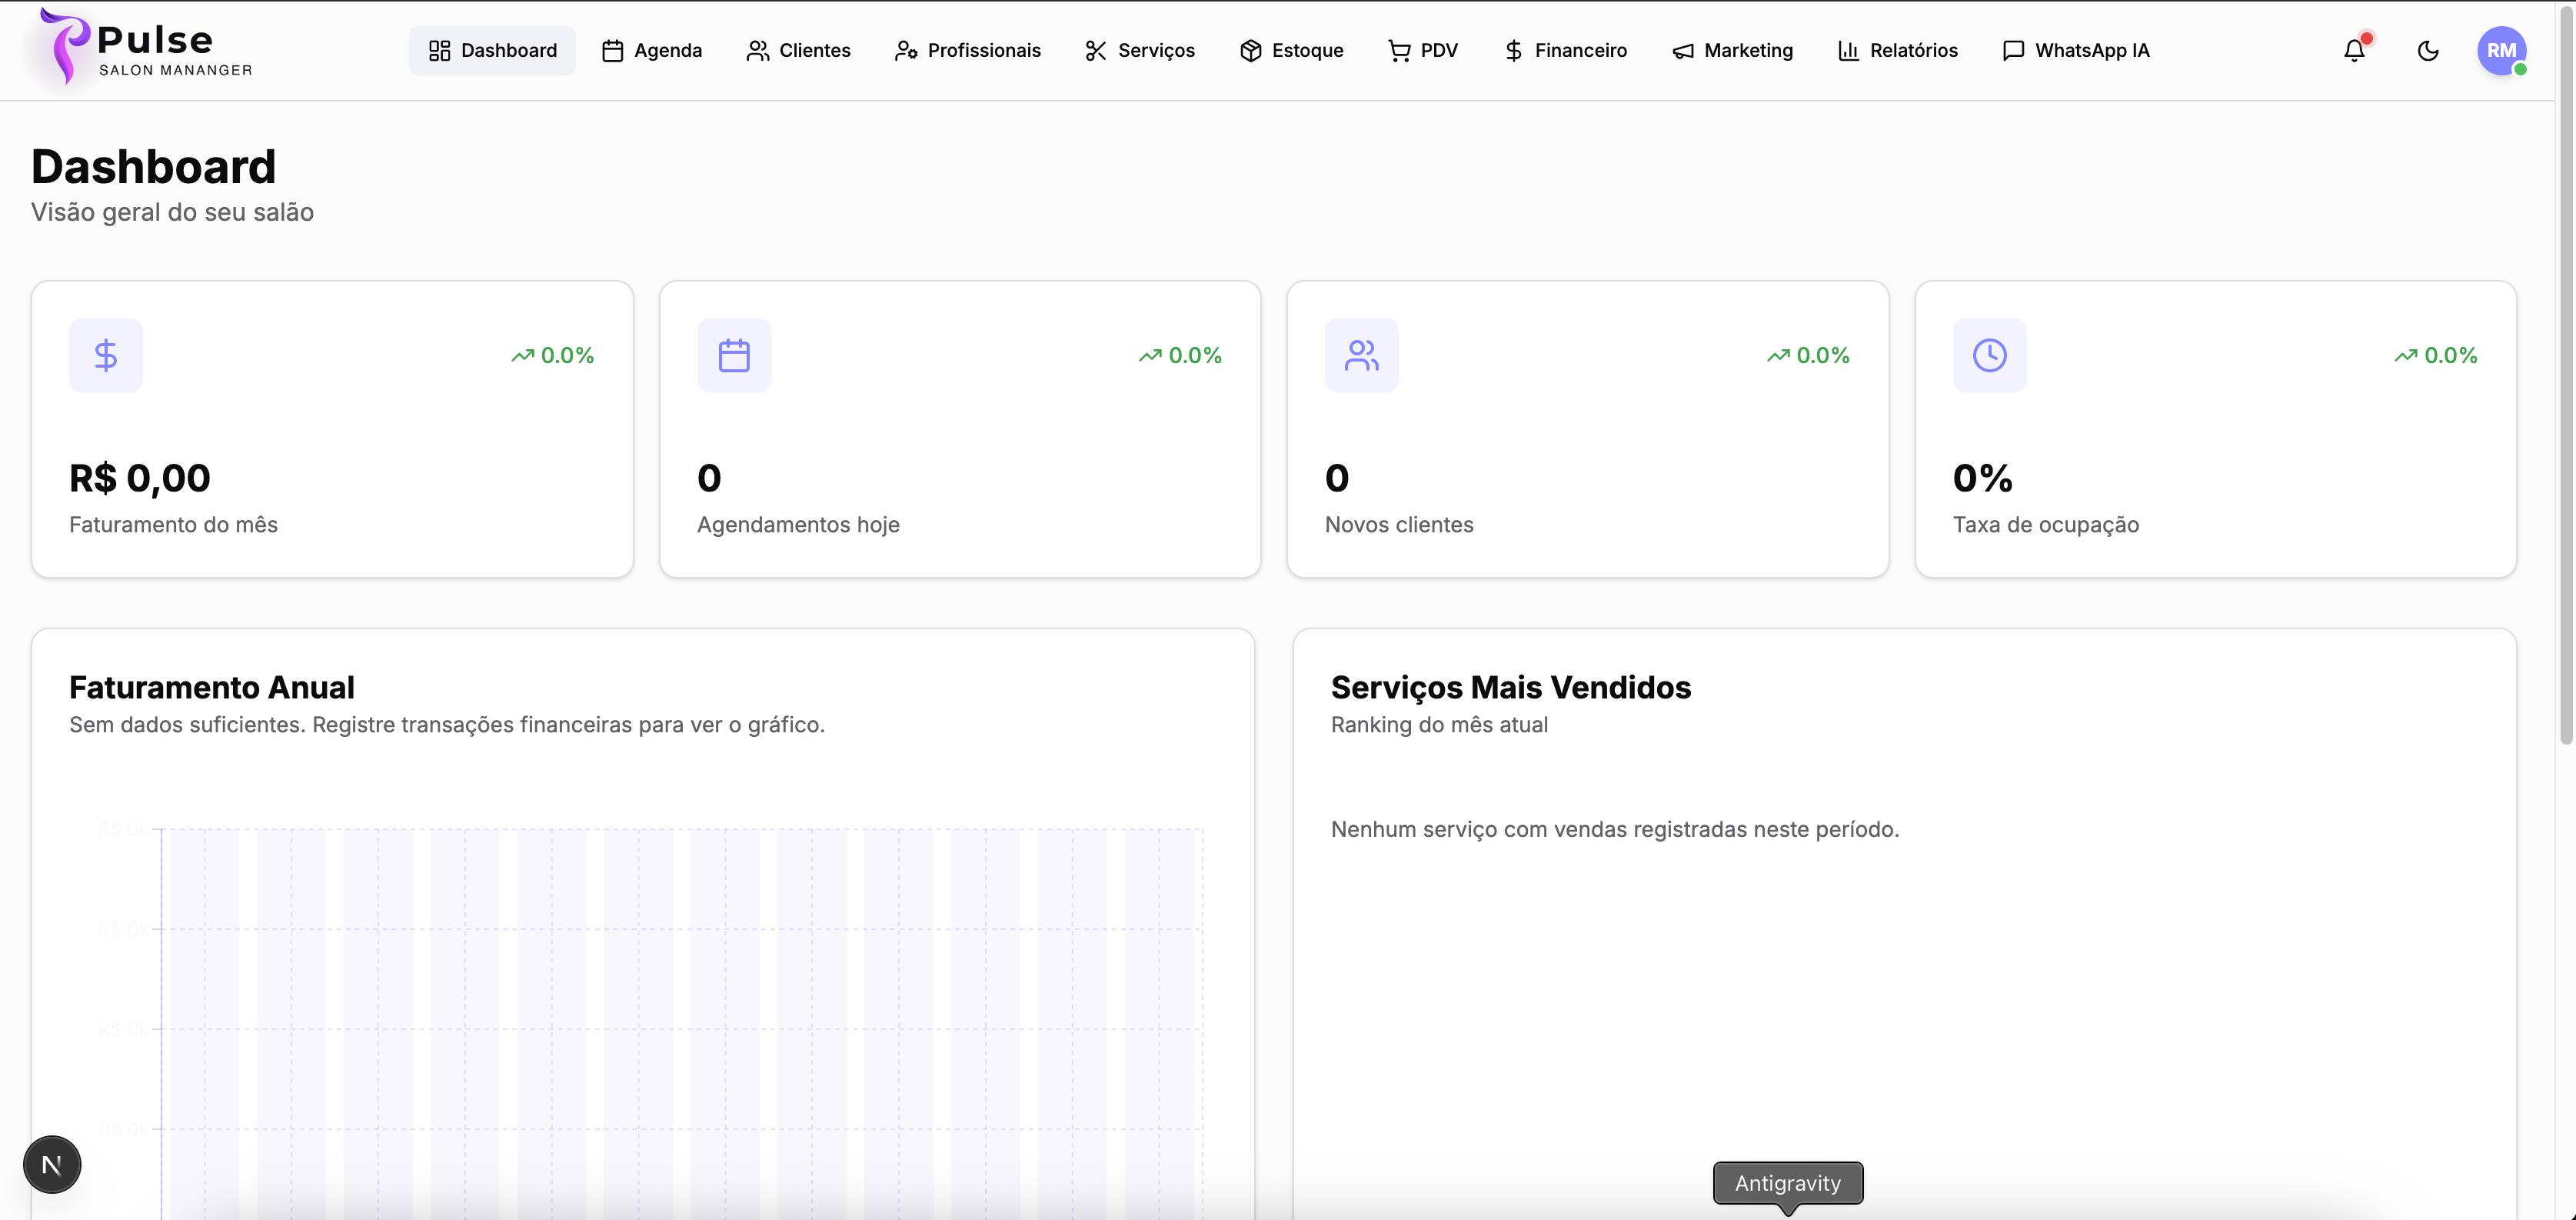Open the notifications bell

tap(2354, 50)
